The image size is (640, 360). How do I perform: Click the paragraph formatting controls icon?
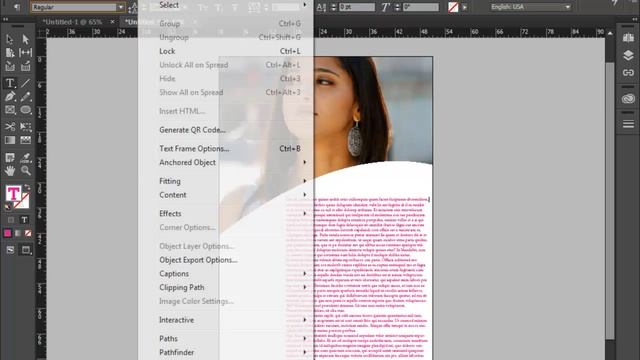coord(16,7)
